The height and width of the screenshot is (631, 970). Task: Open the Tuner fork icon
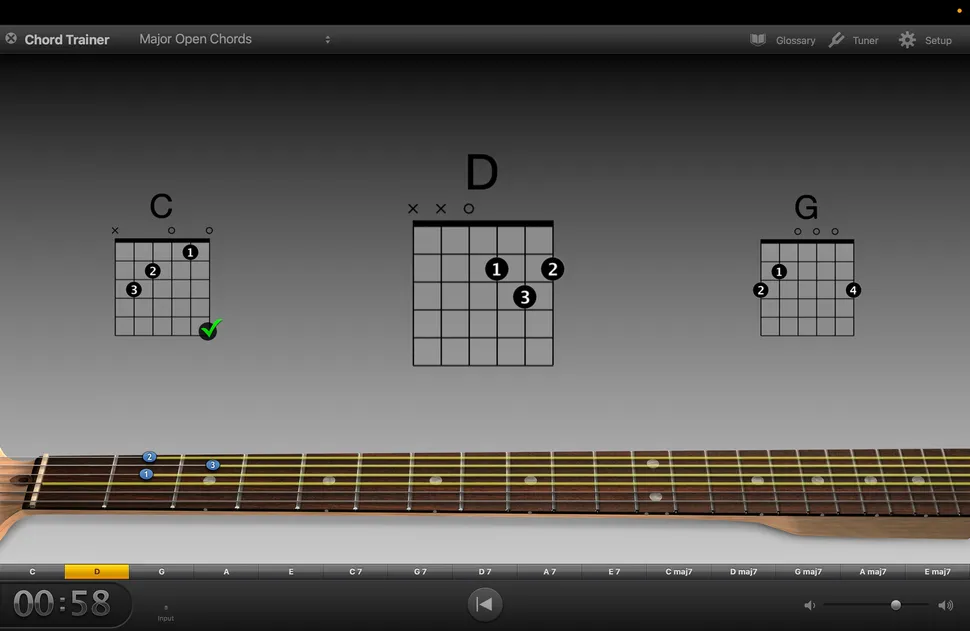coord(837,40)
